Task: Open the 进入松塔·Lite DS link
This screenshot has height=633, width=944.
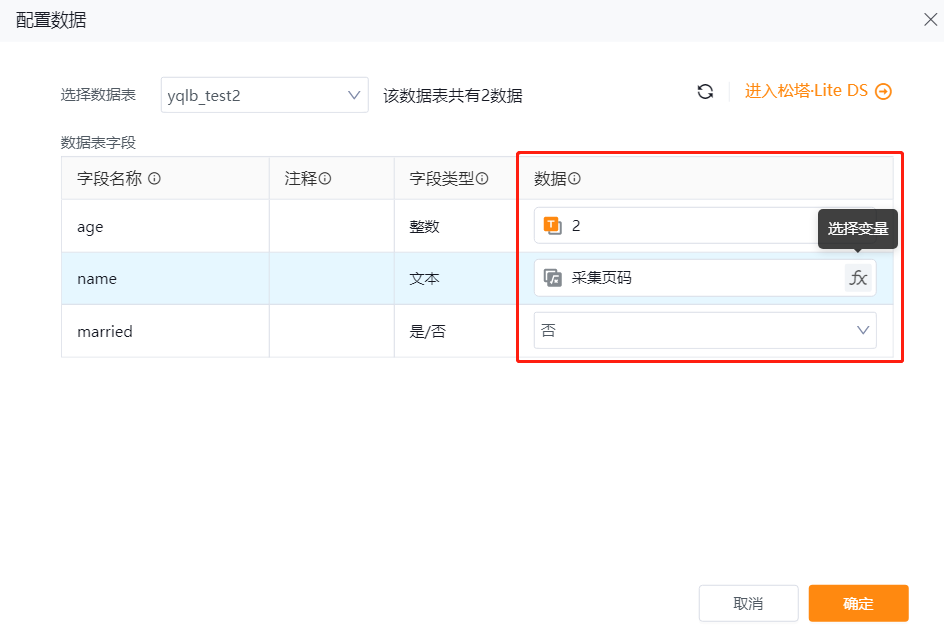Action: [806, 92]
